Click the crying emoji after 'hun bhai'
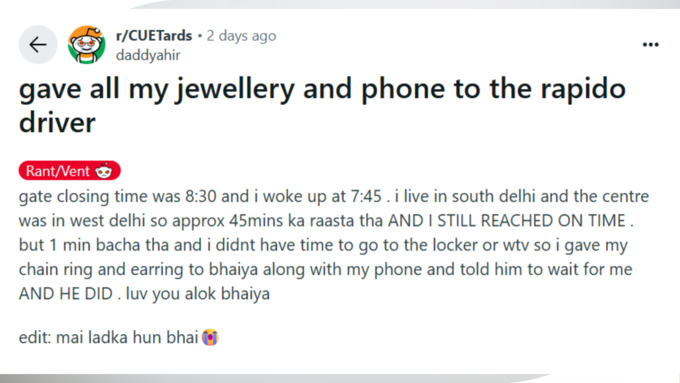 point(210,337)
